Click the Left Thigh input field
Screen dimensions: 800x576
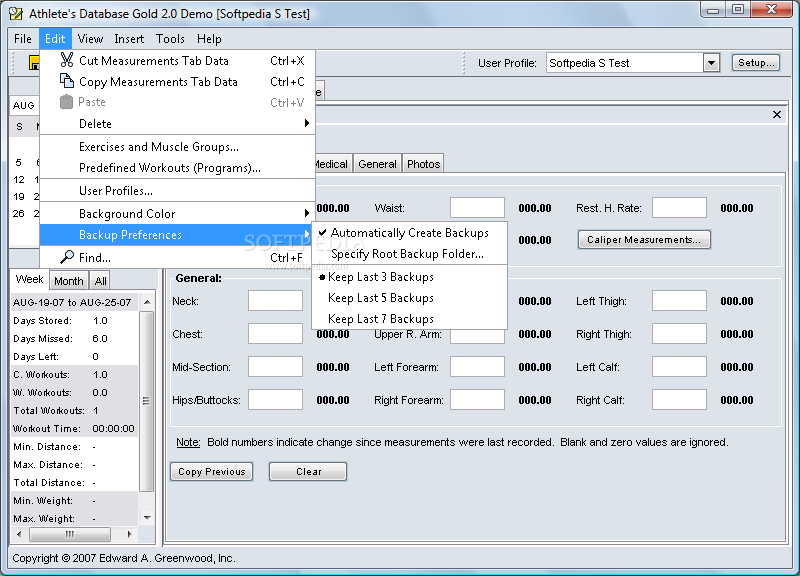pos(679,300)
